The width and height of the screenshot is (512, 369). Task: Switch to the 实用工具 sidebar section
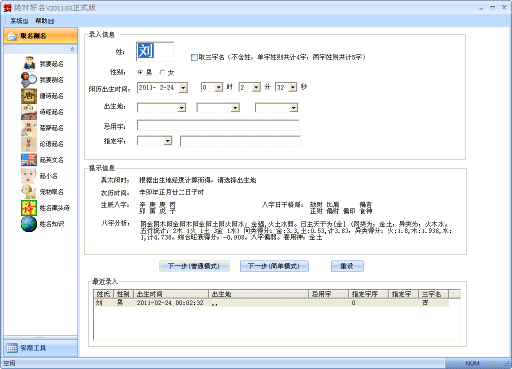[40, 348]
